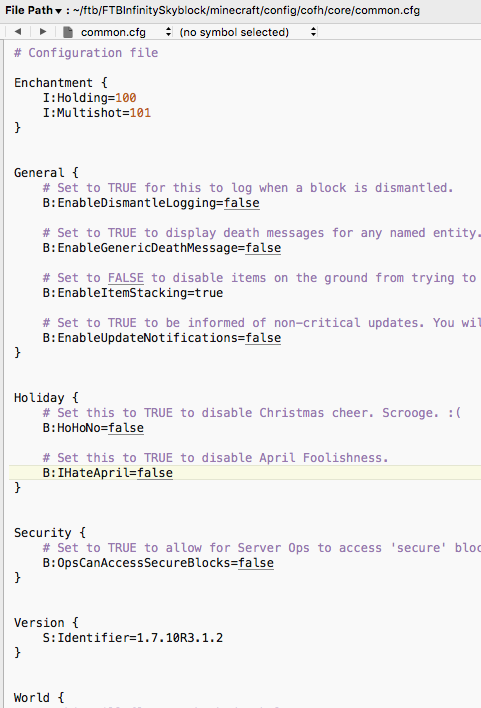Click false after OpsCanAccessSecureBlocks
The height and width of the screenshot is (708, 481).
pos(256,563)
